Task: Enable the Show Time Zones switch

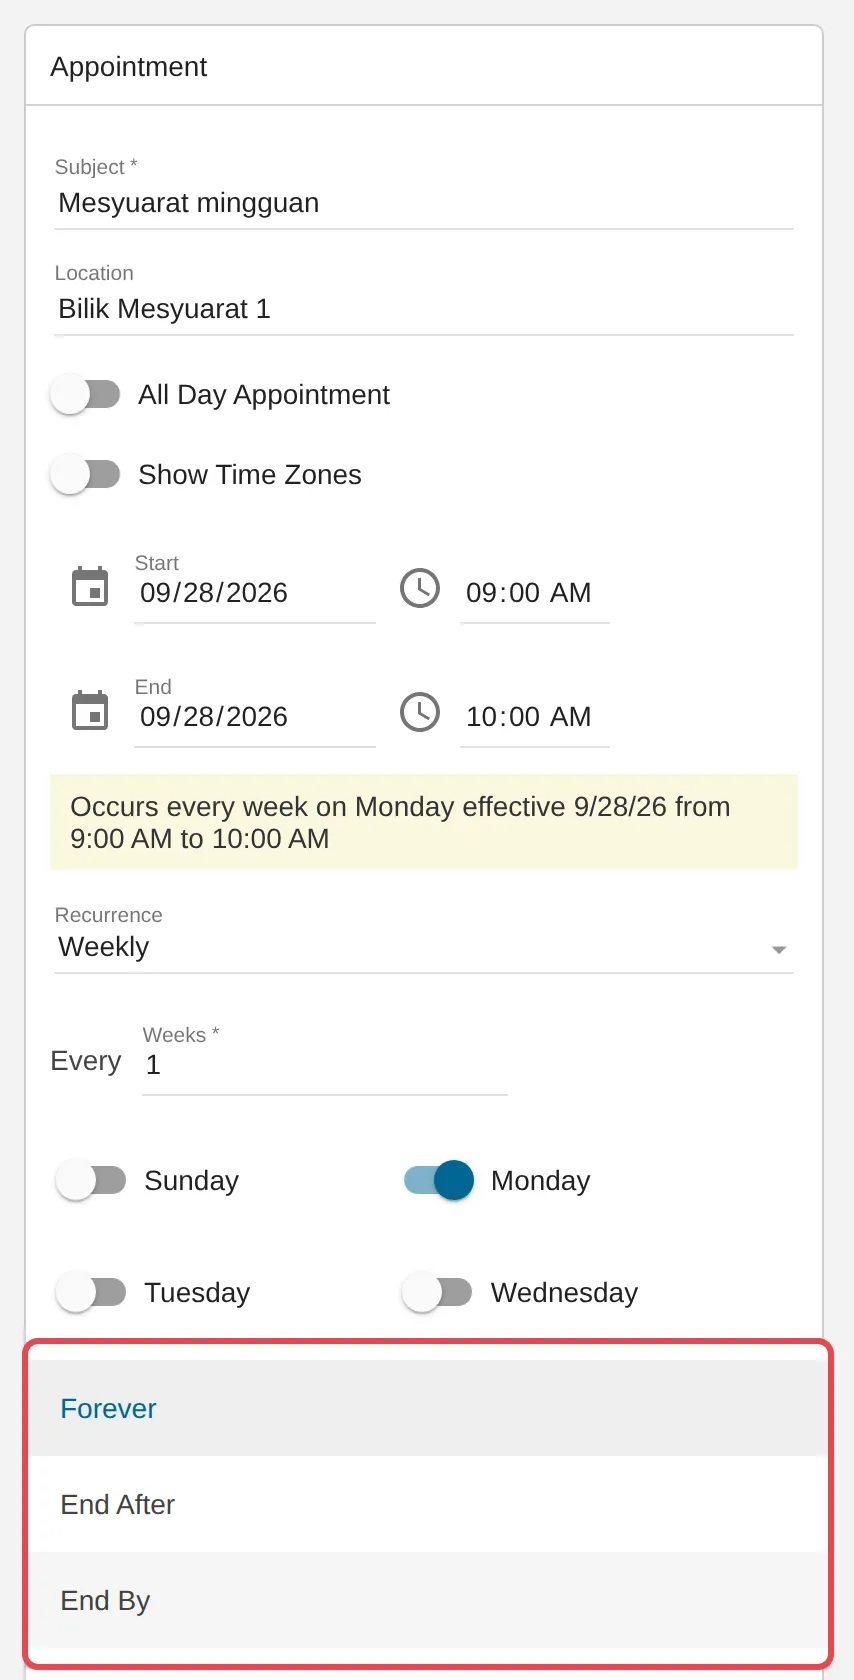Action: (86, 474)
